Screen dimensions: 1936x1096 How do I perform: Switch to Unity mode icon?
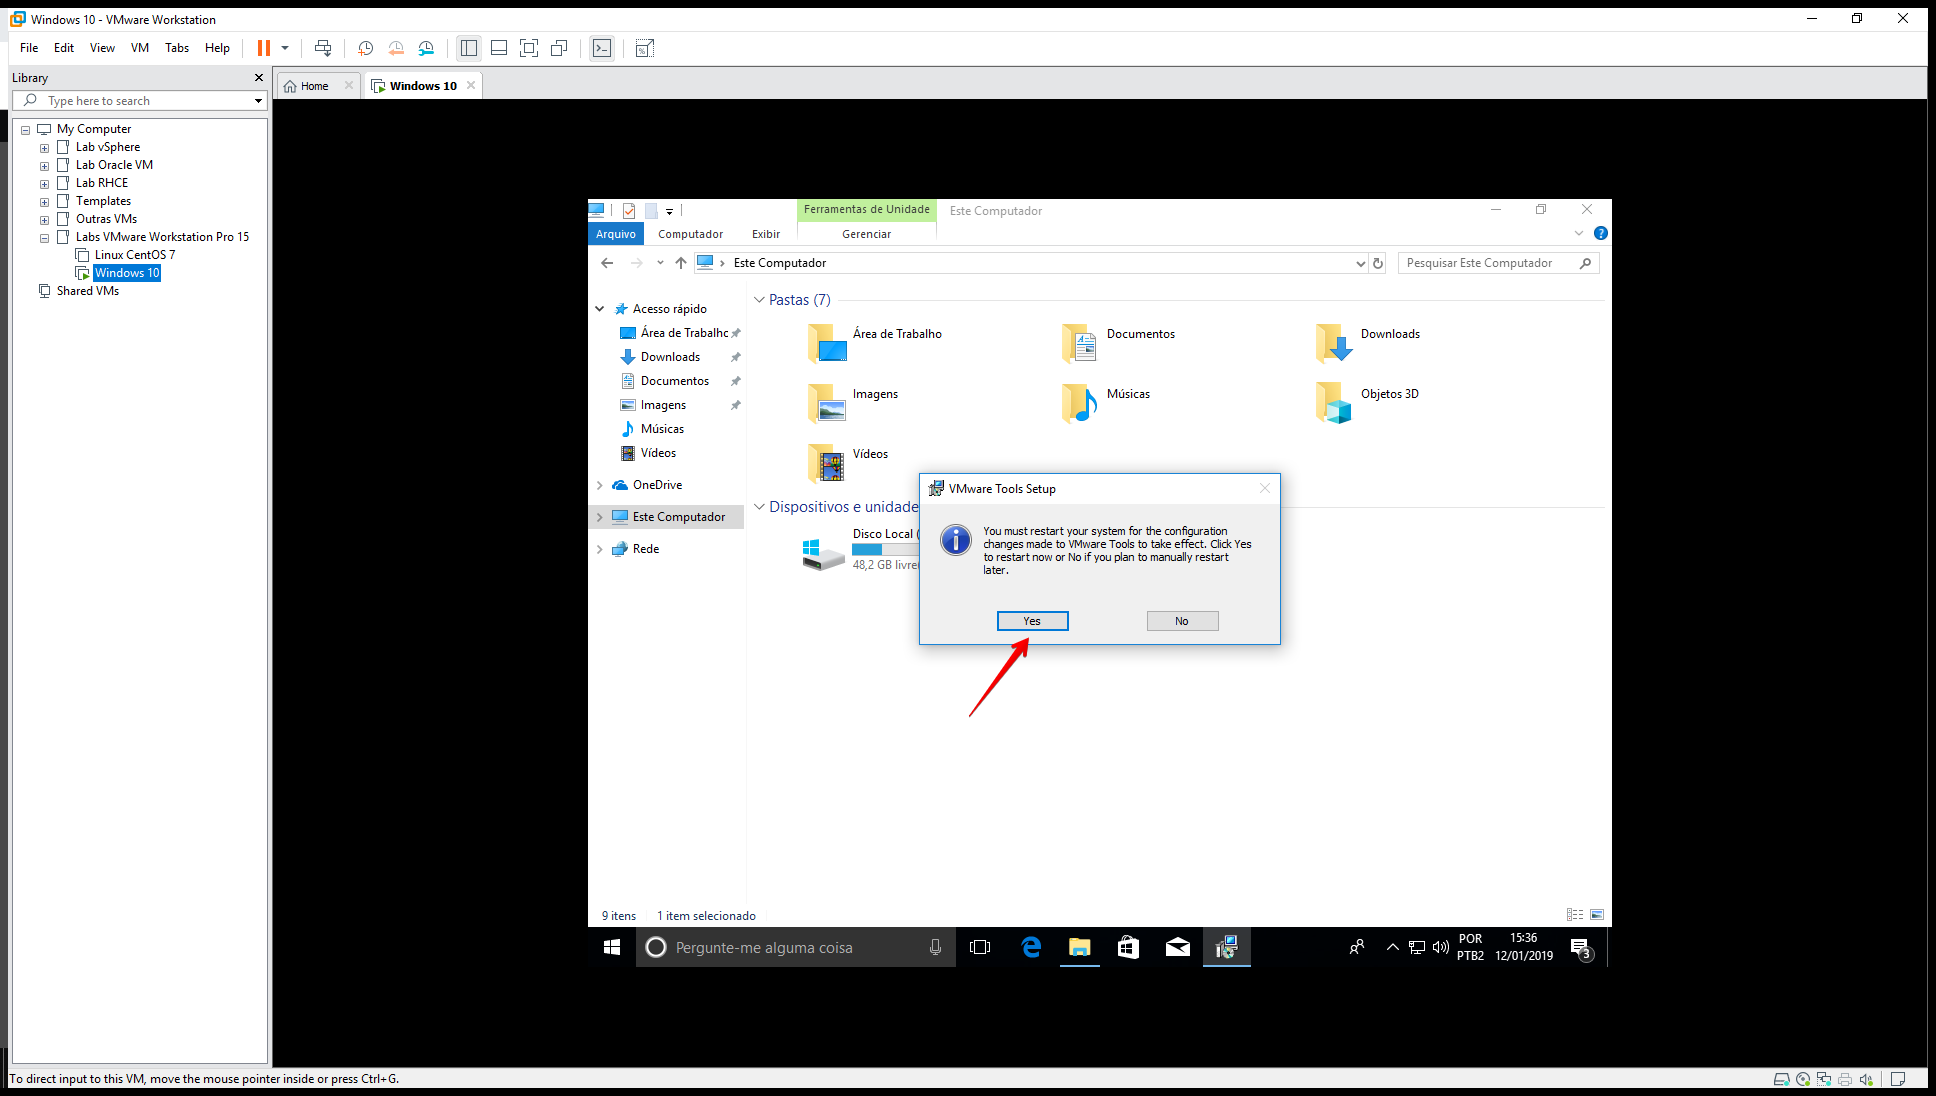559,48
